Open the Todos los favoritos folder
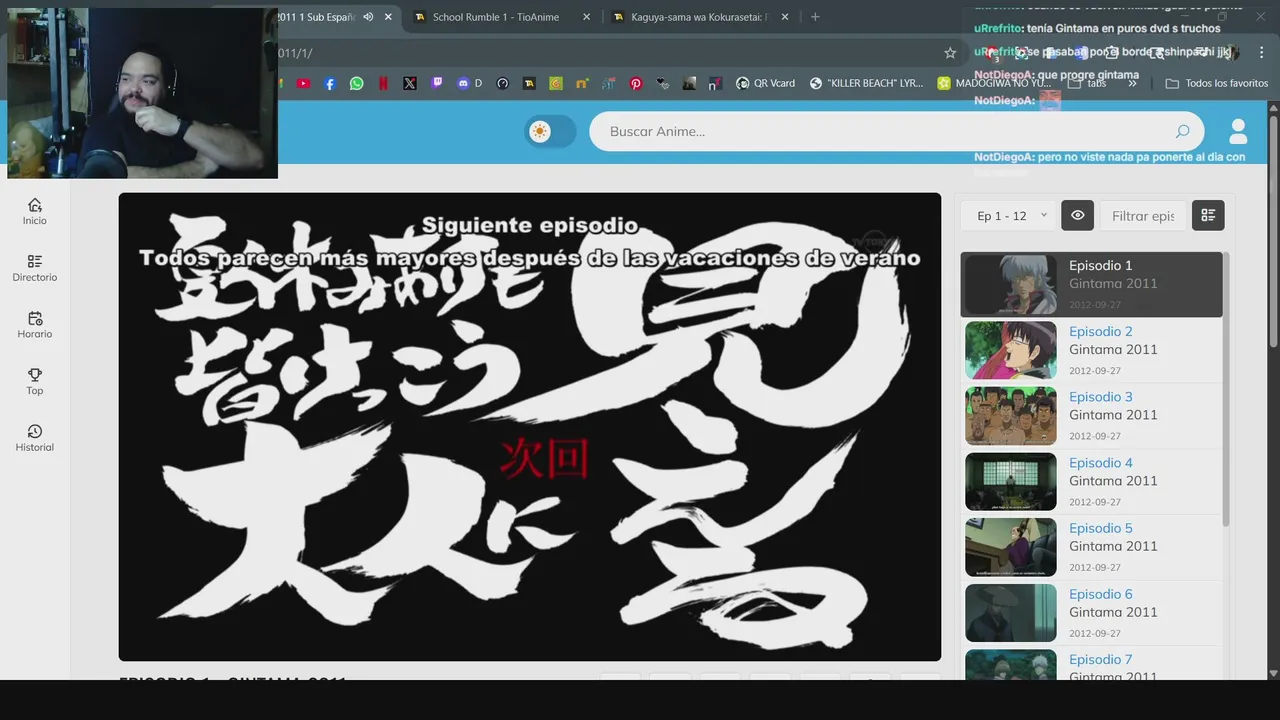 click(1216, 83)
